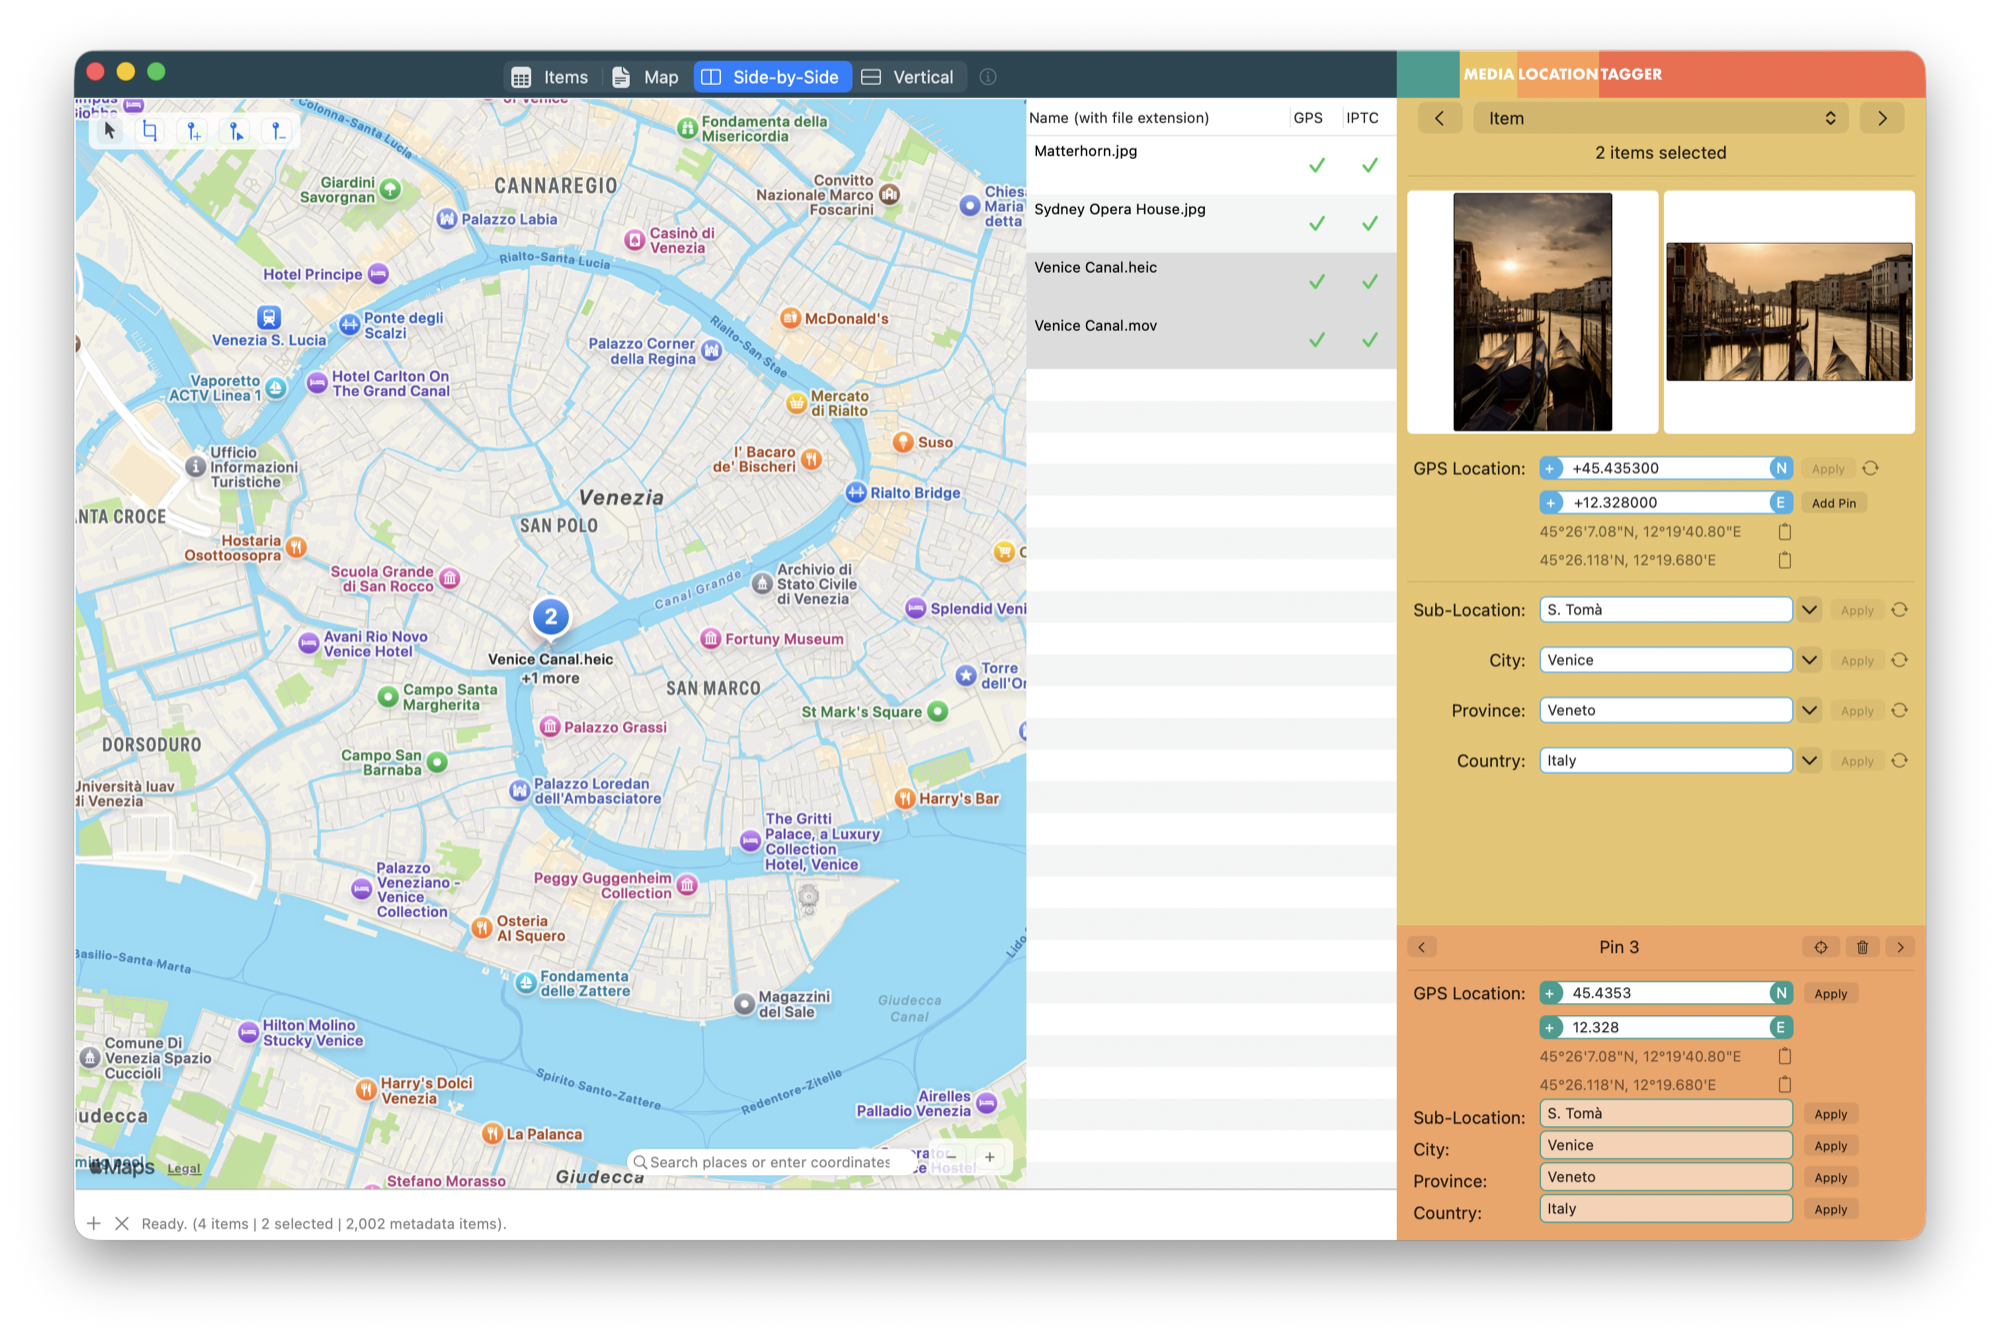Apply Pin 3 GPS location

point(1831,994)
